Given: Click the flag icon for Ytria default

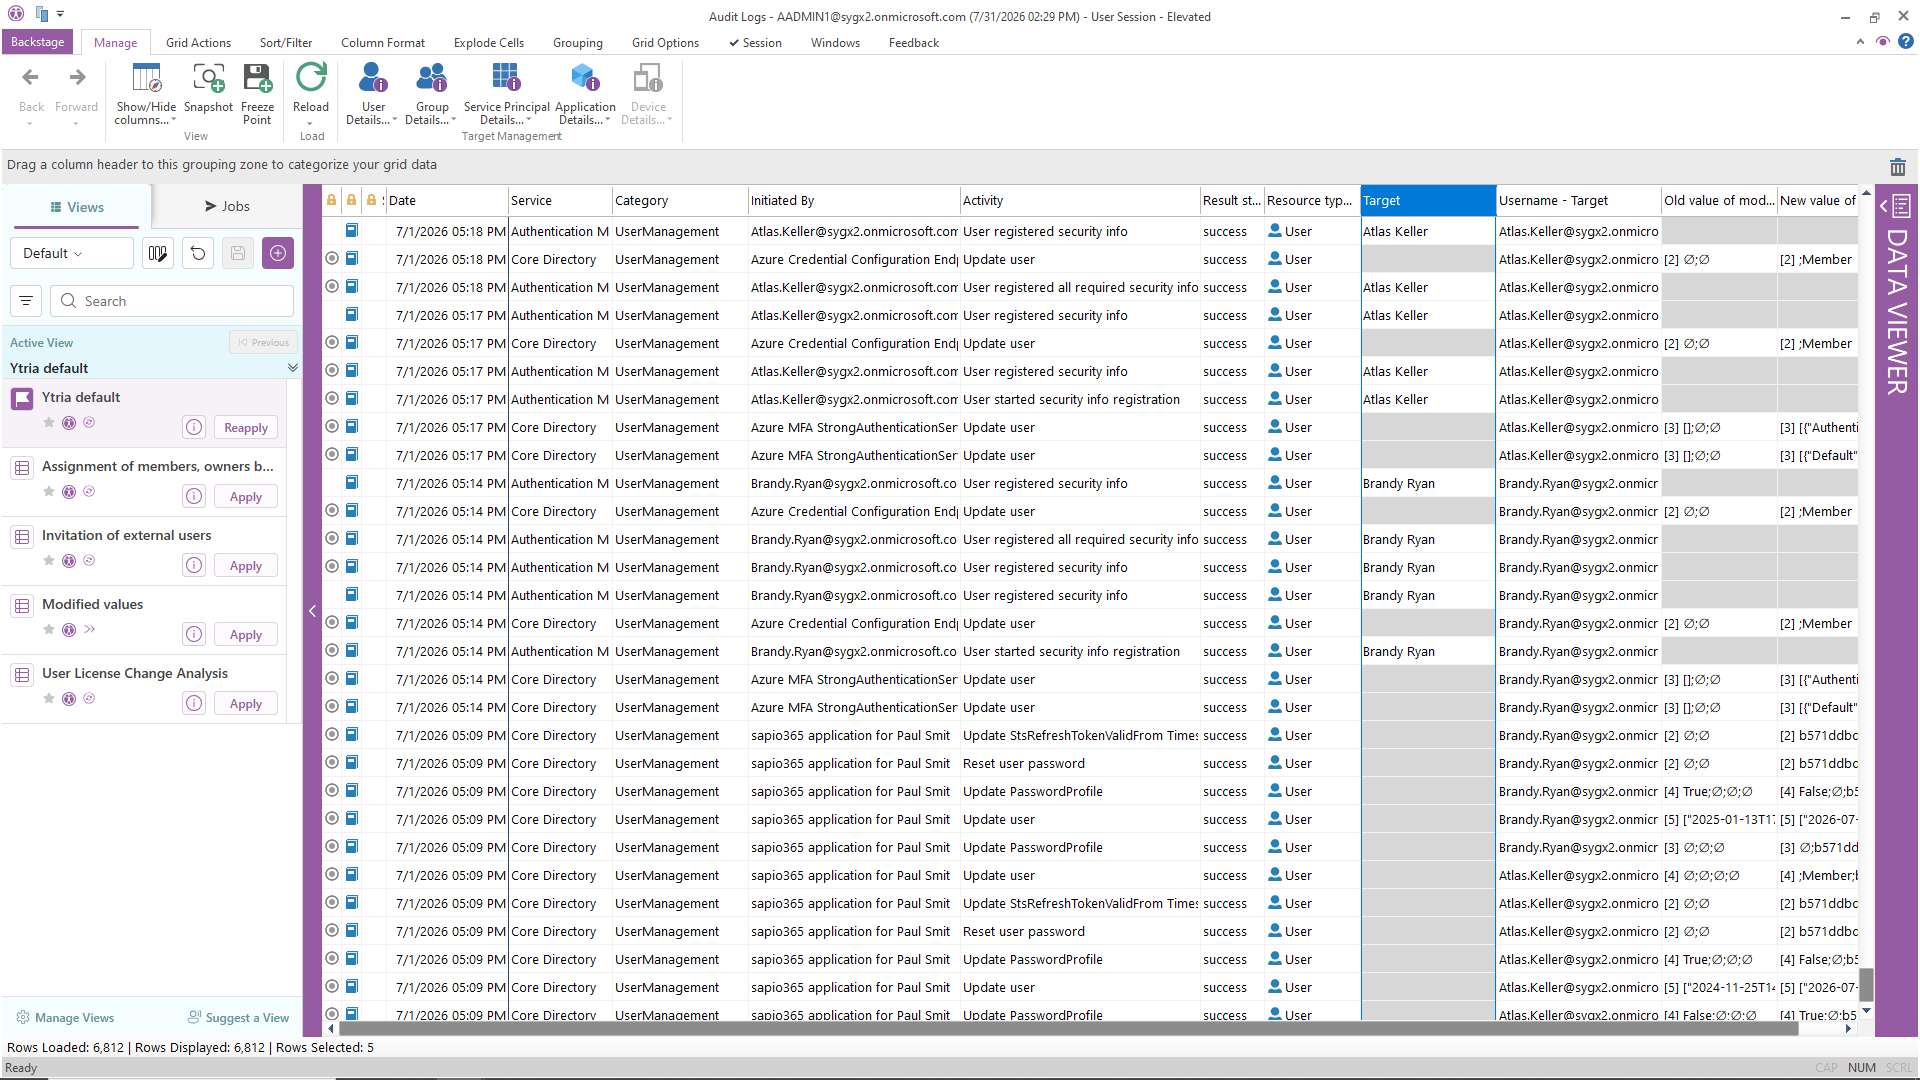Looking at the screenshot, I should coord(22,399).
